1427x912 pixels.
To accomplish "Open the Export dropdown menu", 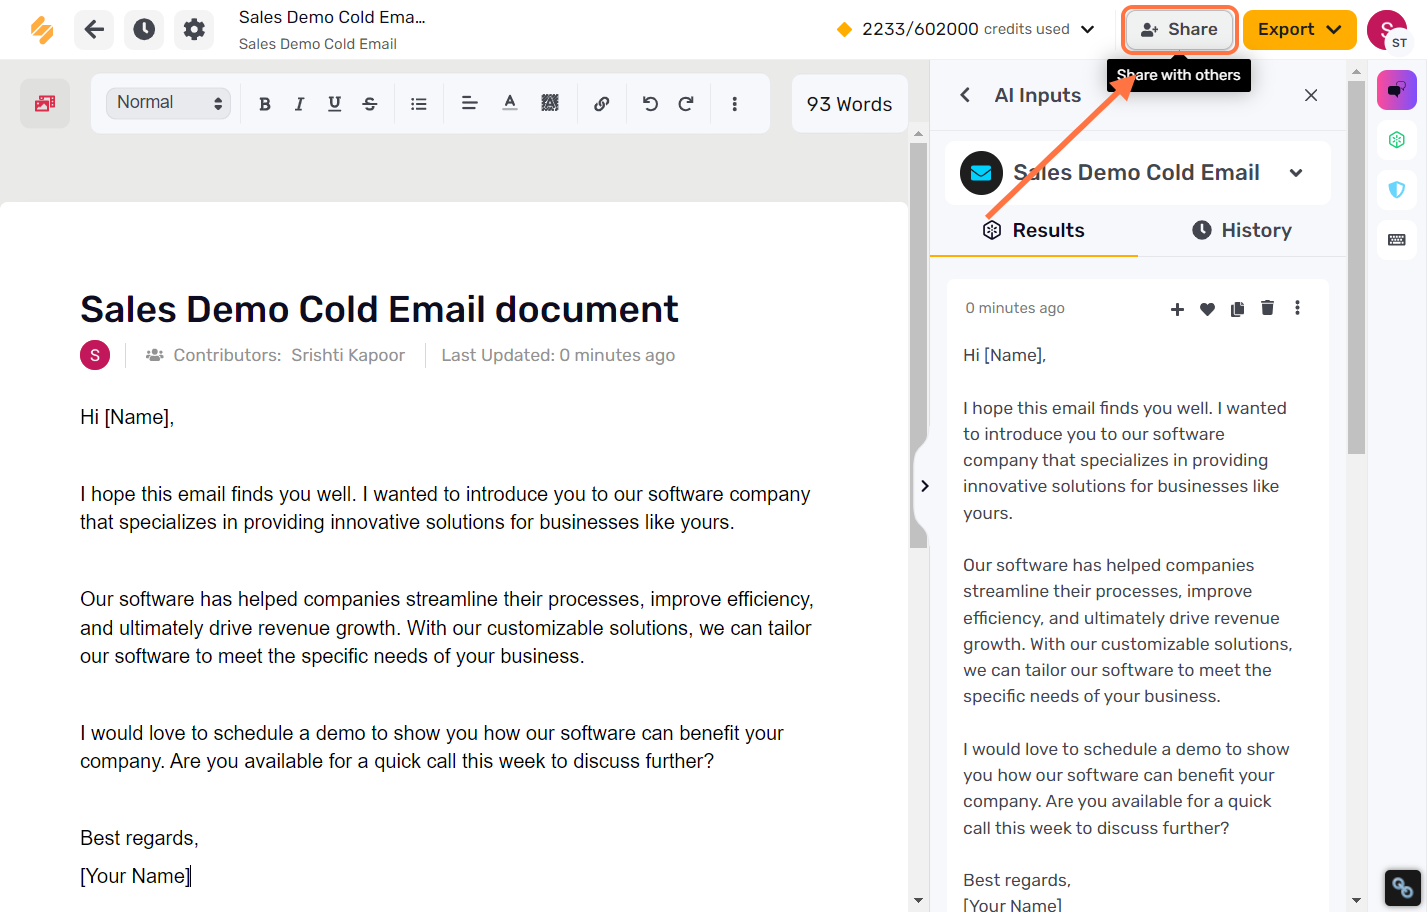I will point(1300,30).
